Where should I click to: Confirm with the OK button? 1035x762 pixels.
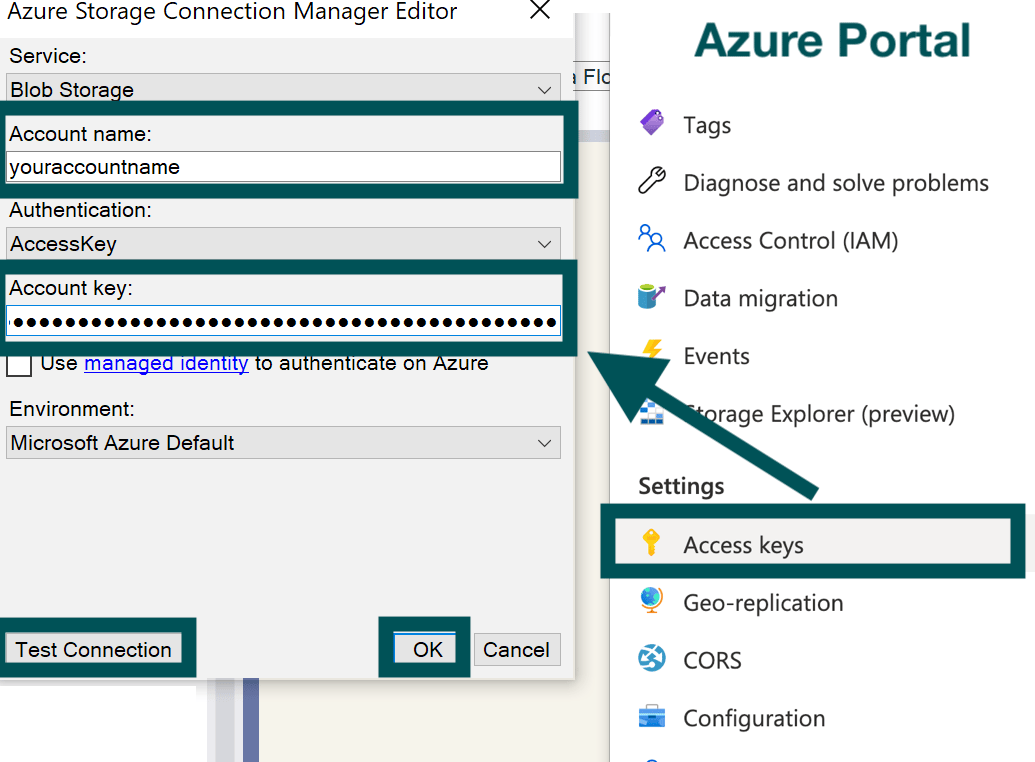coord(424,648)
